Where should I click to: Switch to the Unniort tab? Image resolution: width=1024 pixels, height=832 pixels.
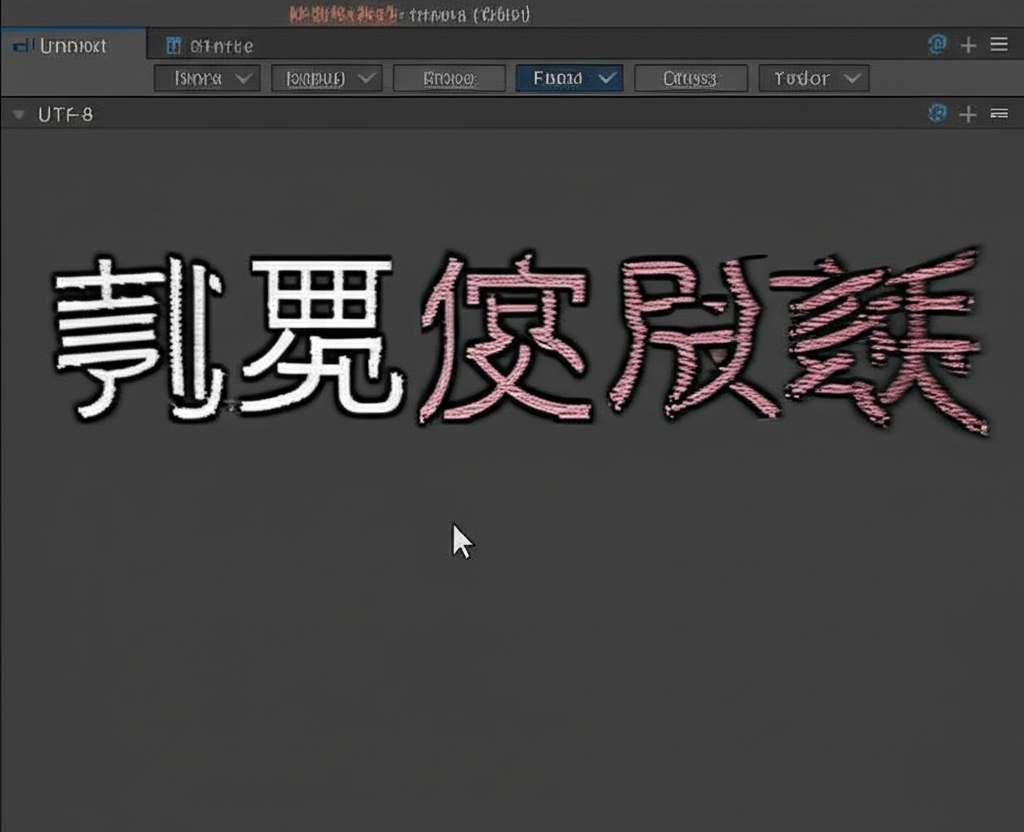pos(72,46)
